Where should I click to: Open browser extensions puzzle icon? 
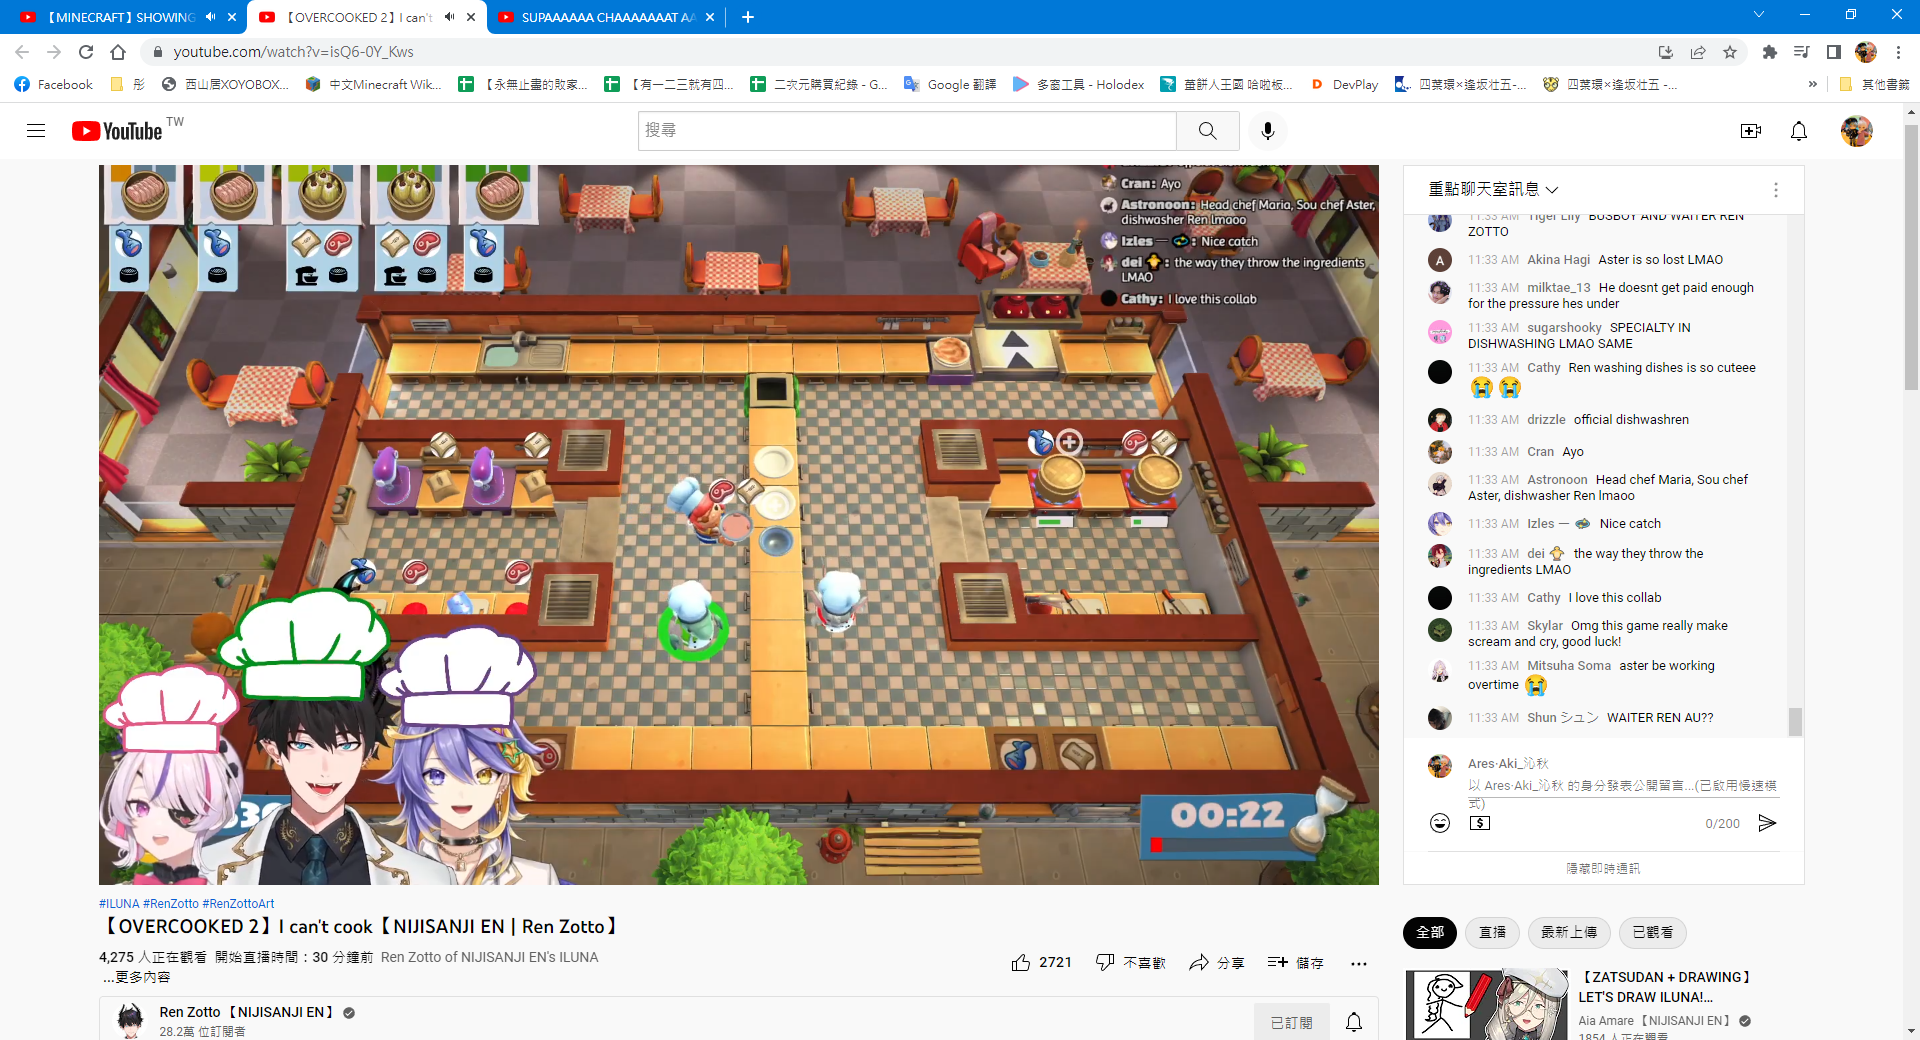click(x=1770, y=52)
